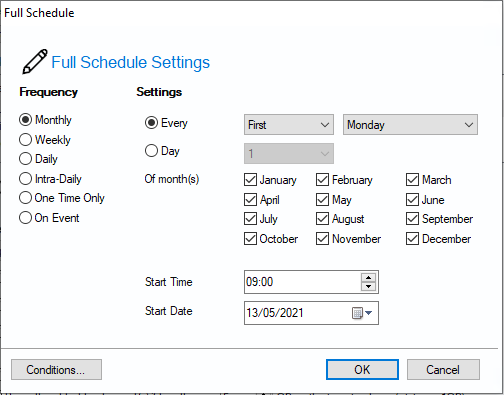Click the pencil edit icon in header
The image size is (504, 395).
(35, 62)
